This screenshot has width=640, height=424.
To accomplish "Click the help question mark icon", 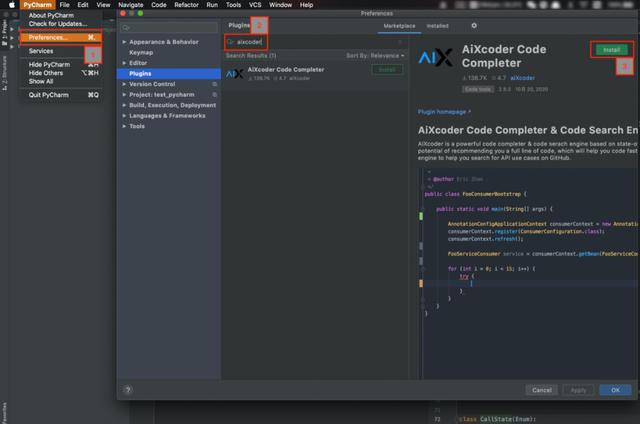I will point(128,390).
